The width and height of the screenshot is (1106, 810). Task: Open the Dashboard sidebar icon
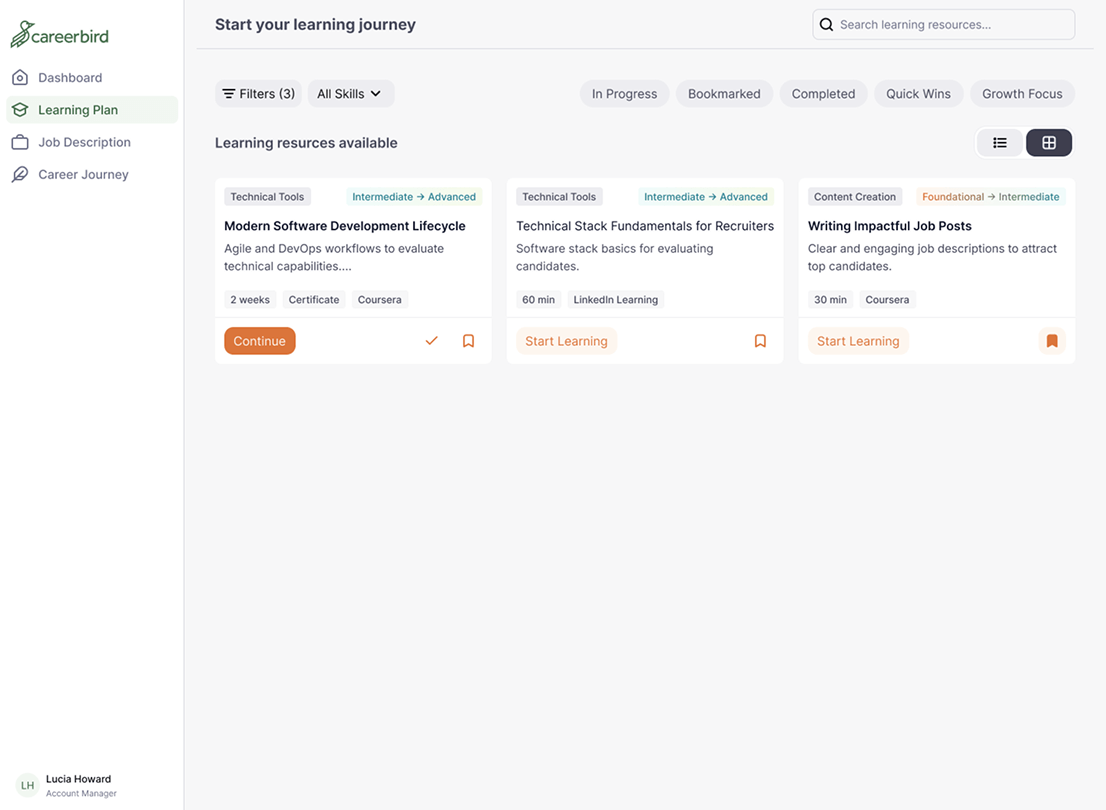tap(20, 77)
